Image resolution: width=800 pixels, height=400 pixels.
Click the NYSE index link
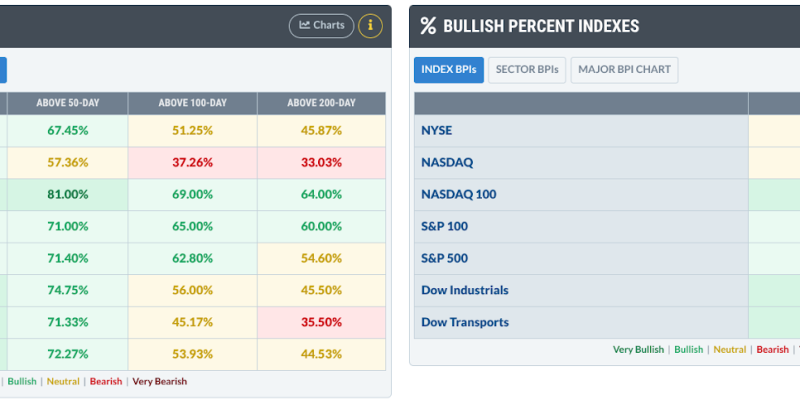click(x=436, y=131)
